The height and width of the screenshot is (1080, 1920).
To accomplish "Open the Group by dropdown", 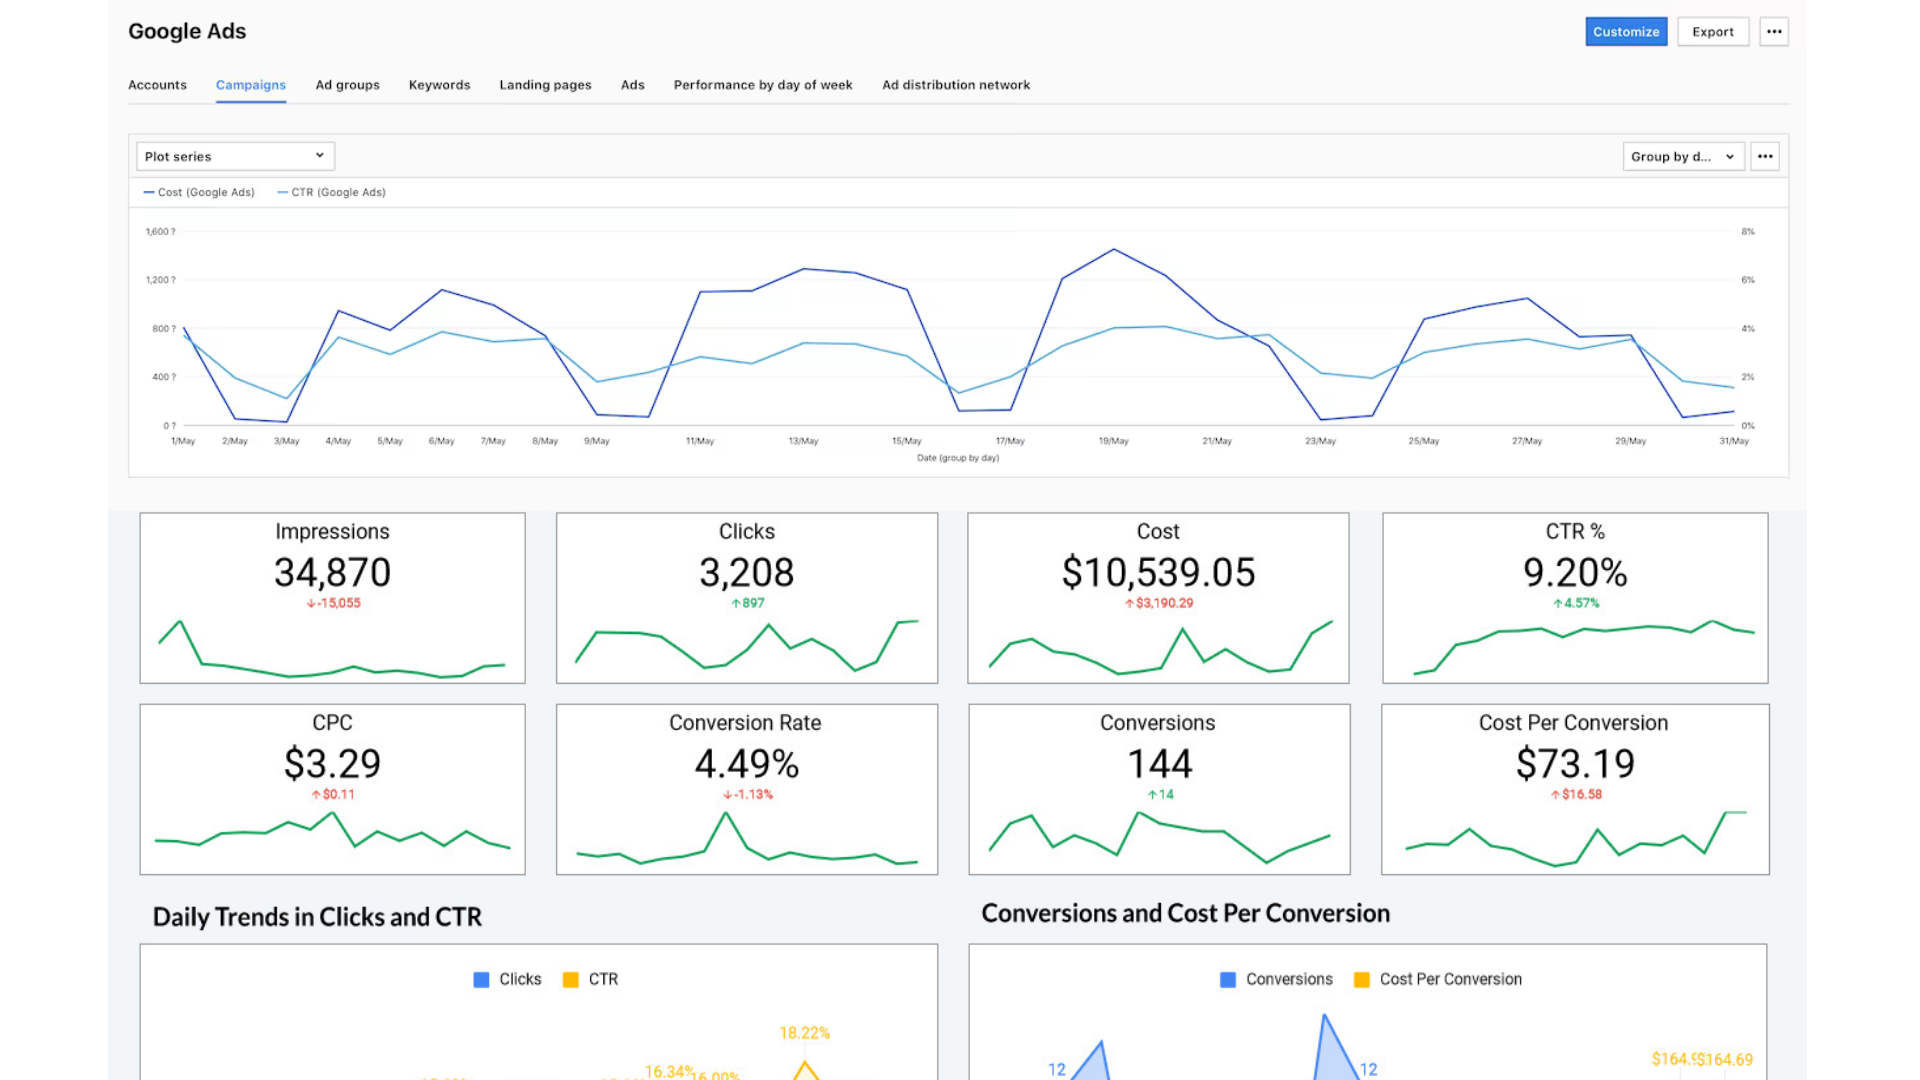I will [x=1683, y=156].
